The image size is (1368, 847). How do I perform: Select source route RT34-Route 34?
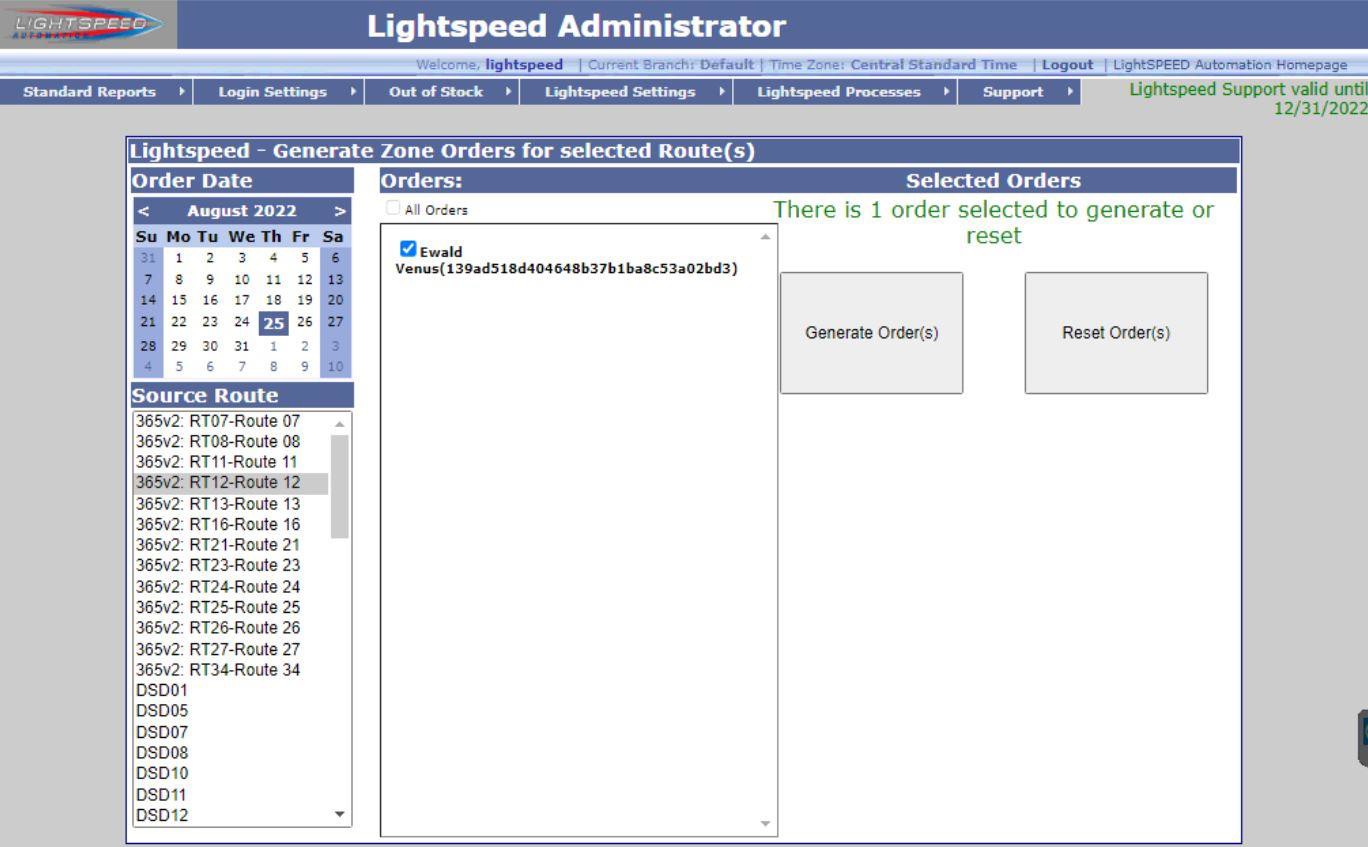[232, 670]
